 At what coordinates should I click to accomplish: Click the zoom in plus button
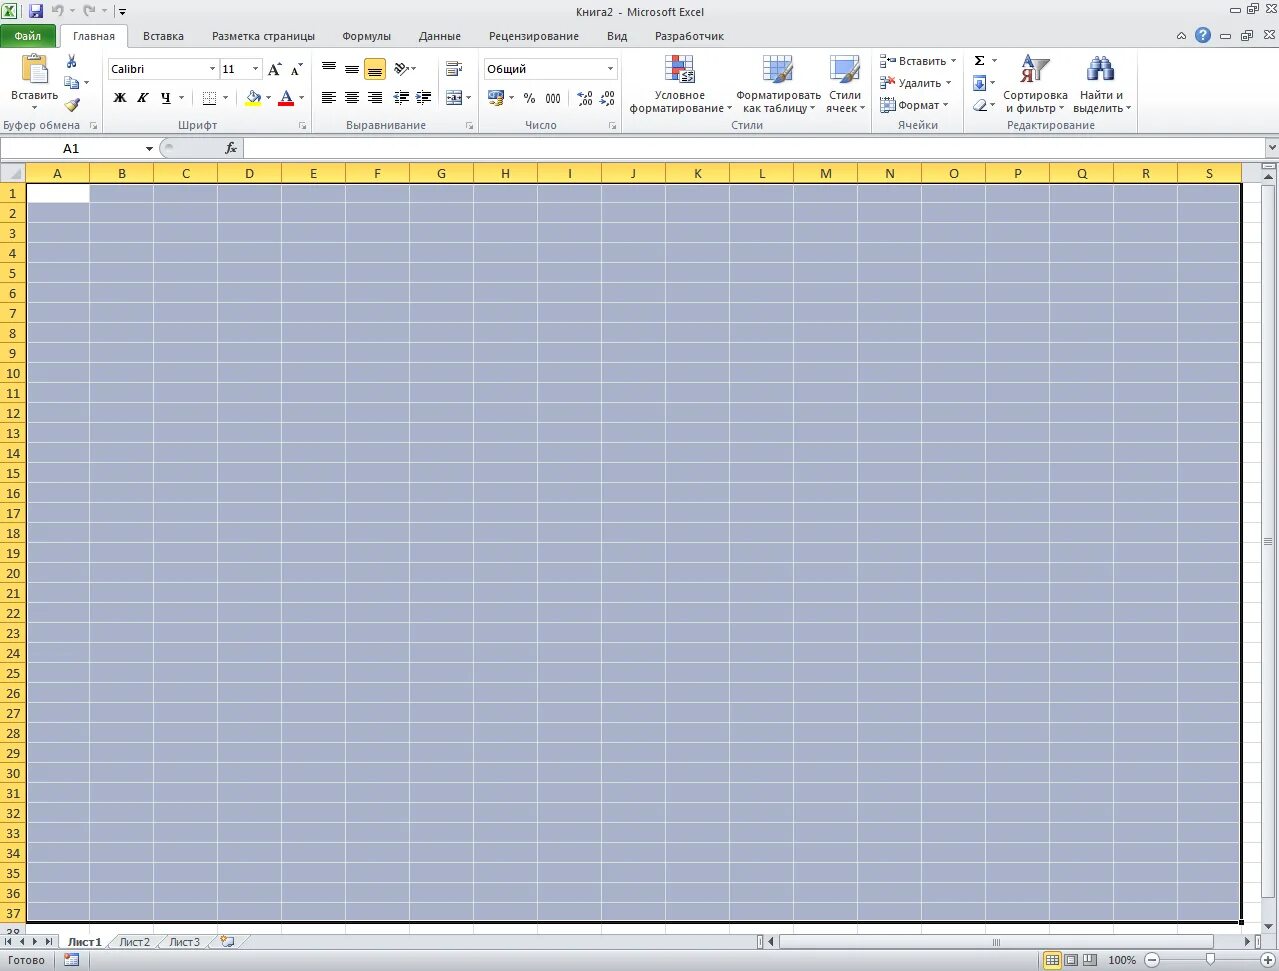coord(1267,960)
